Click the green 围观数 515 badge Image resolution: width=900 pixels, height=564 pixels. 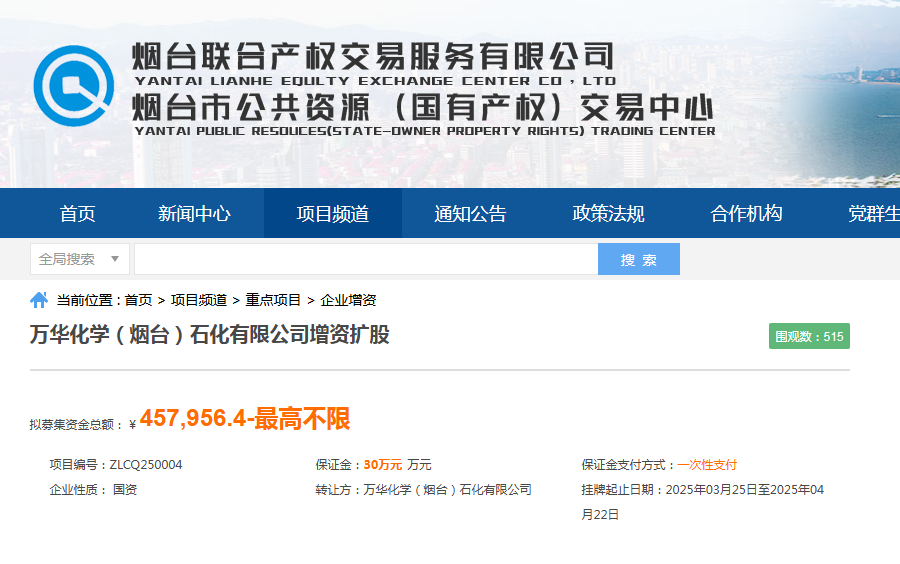pos(809,337)
